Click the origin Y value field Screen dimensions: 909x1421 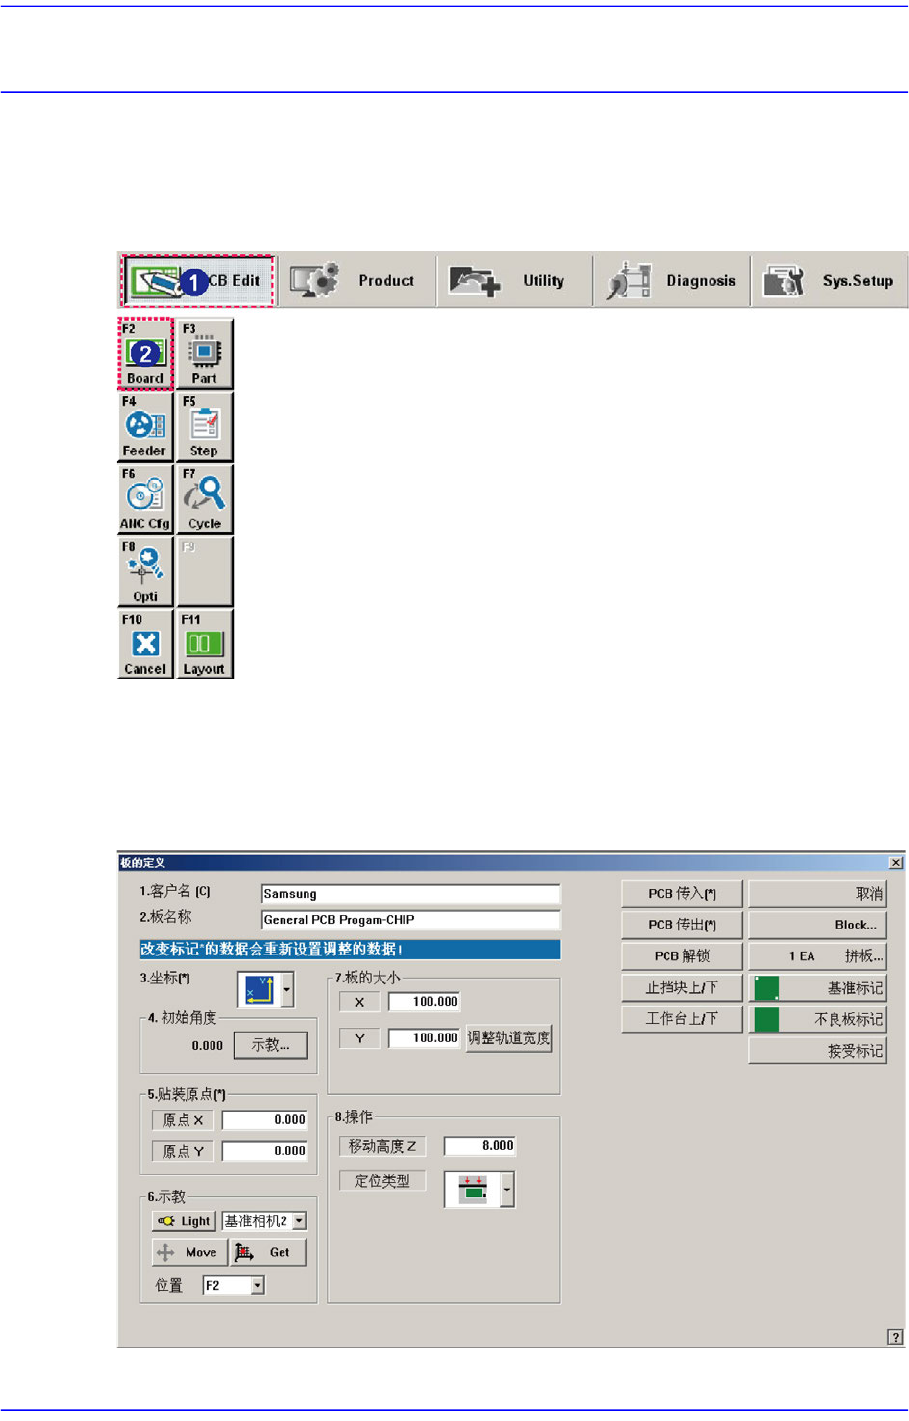(265, 1151)
